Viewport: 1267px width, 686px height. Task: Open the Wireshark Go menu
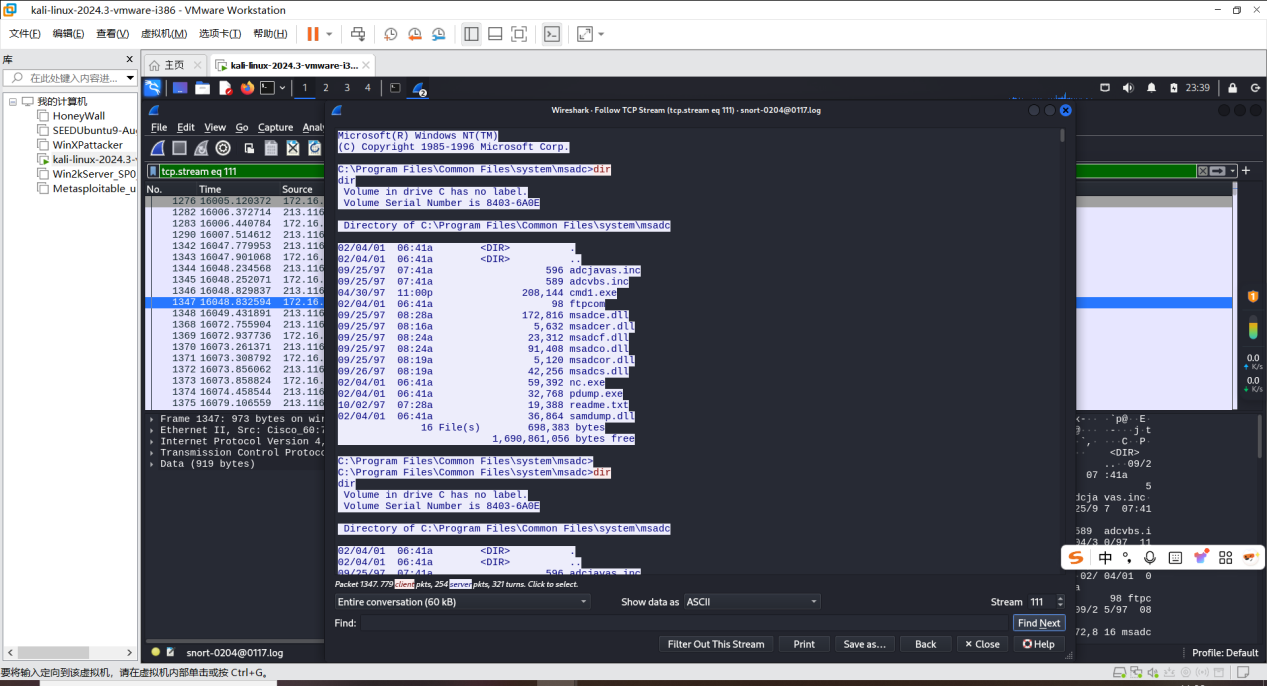[x=242, y=127]
